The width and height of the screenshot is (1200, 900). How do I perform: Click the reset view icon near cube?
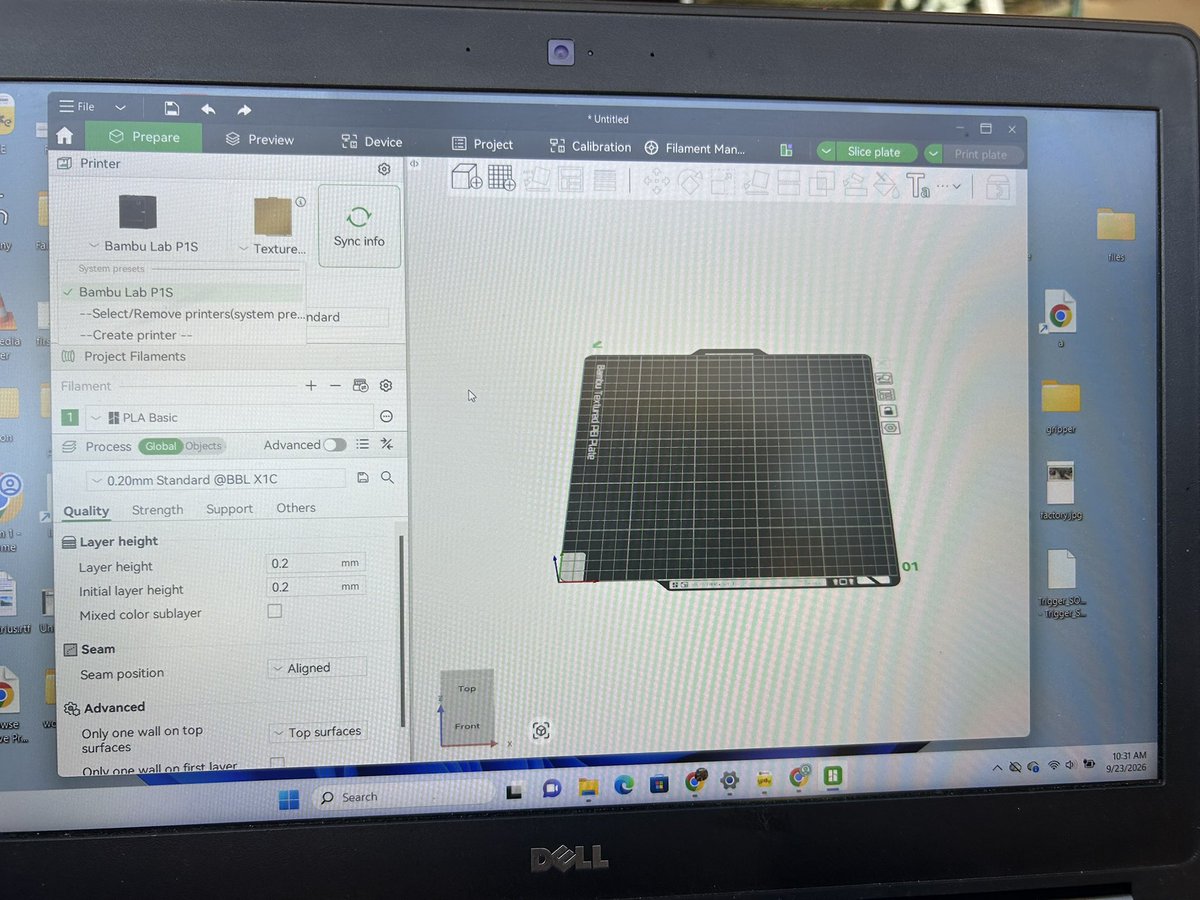pyautogui.click(x=541, y=731)
